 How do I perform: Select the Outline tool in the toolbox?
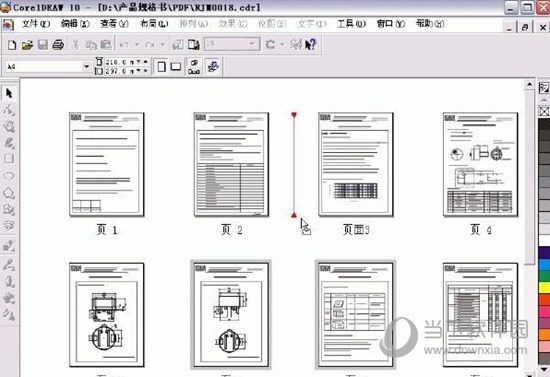click(x=9, y=281)
